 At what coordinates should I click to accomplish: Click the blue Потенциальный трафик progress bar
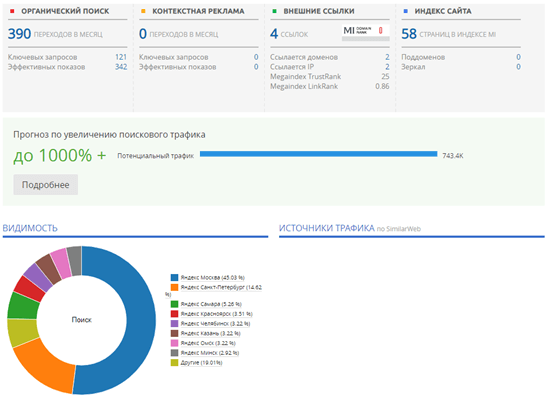319,154
